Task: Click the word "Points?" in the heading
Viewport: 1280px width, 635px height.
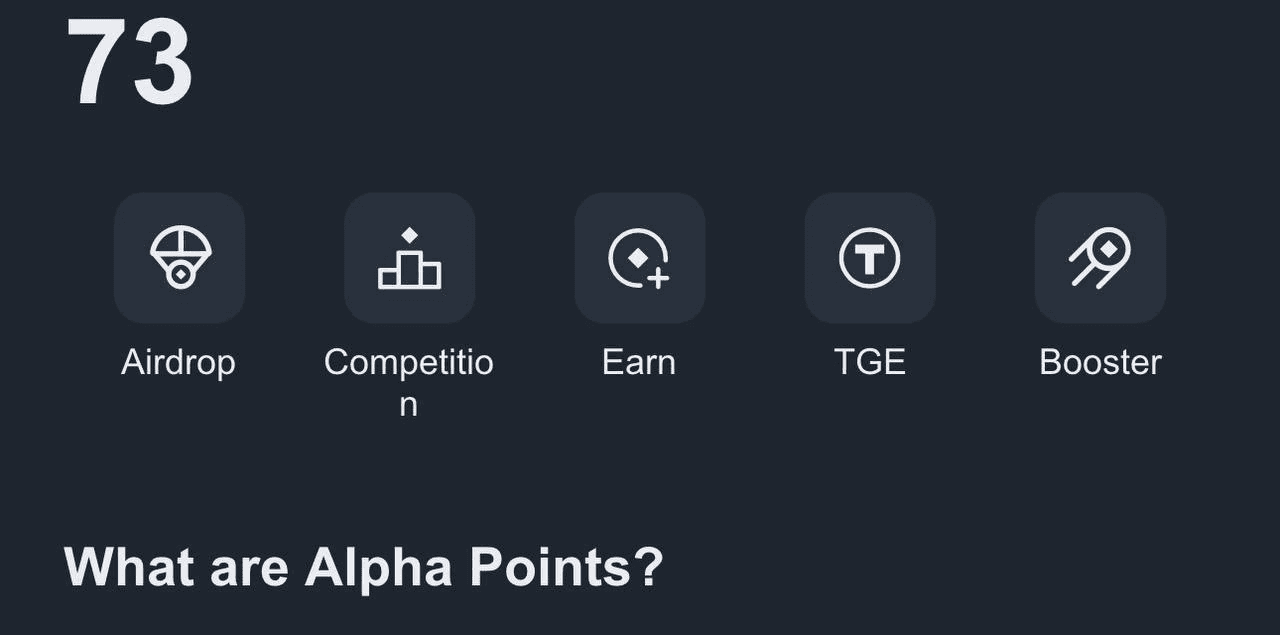Action: 566,567
